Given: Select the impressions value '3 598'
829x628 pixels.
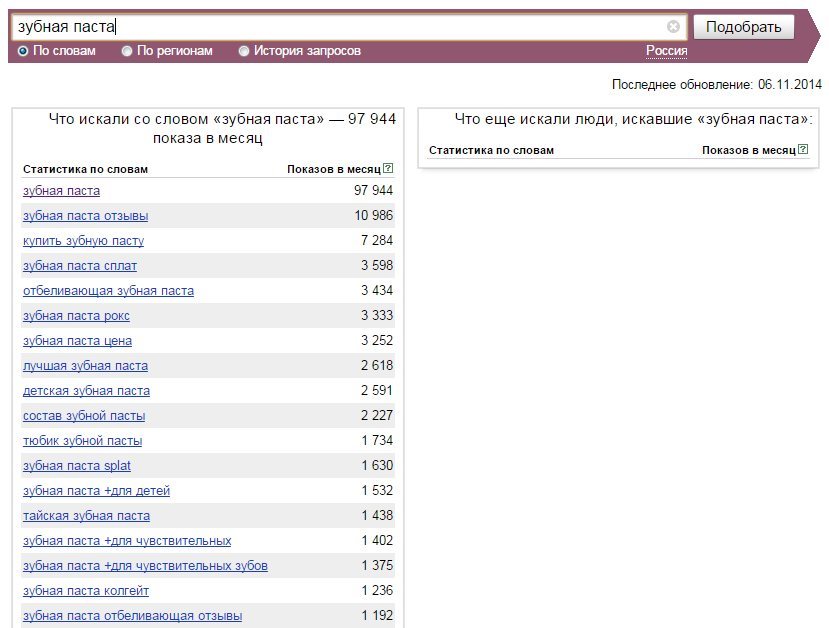Looking at the screenshot, I should click(377, 265).
